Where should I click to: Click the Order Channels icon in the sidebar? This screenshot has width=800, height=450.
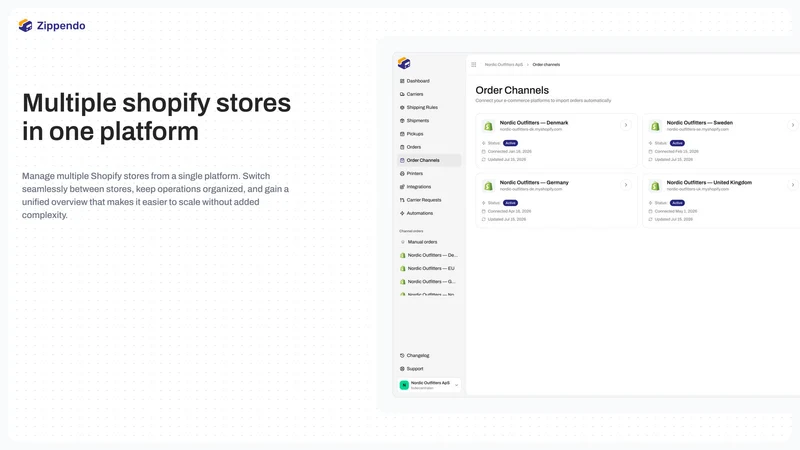pyautogui.click(x=402, y=160)
